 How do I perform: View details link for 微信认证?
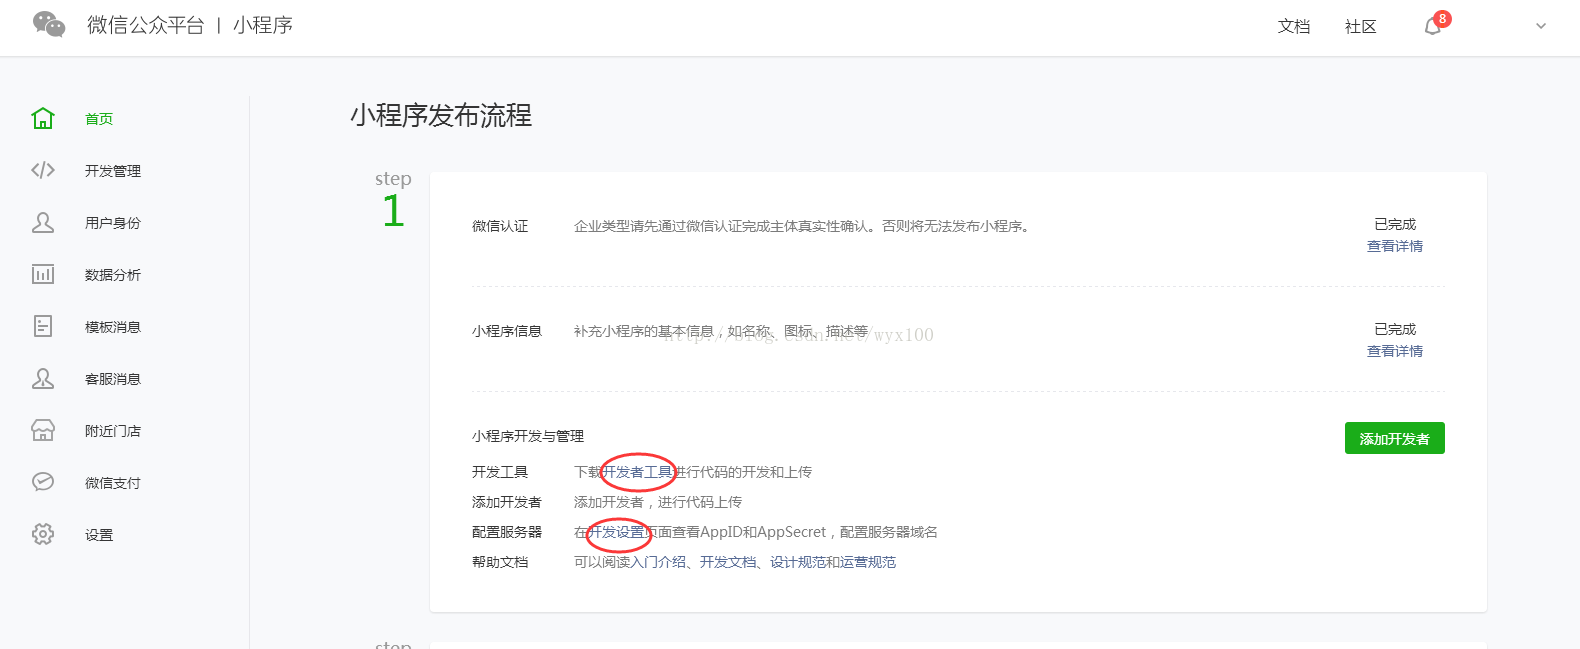click(1394, 247)
